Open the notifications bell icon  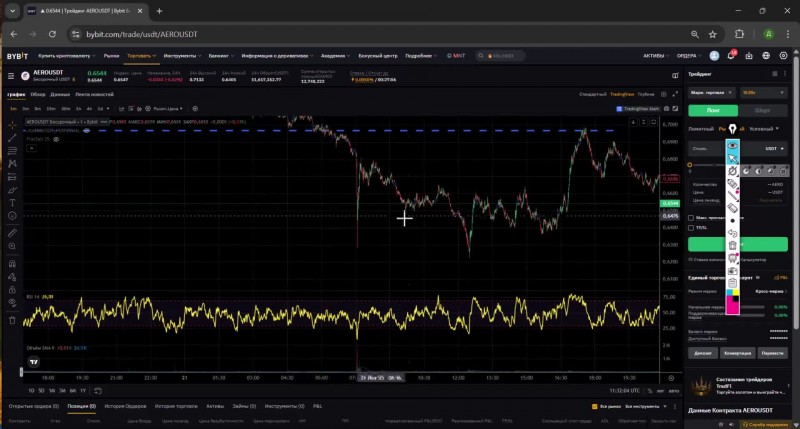(730, 56)
